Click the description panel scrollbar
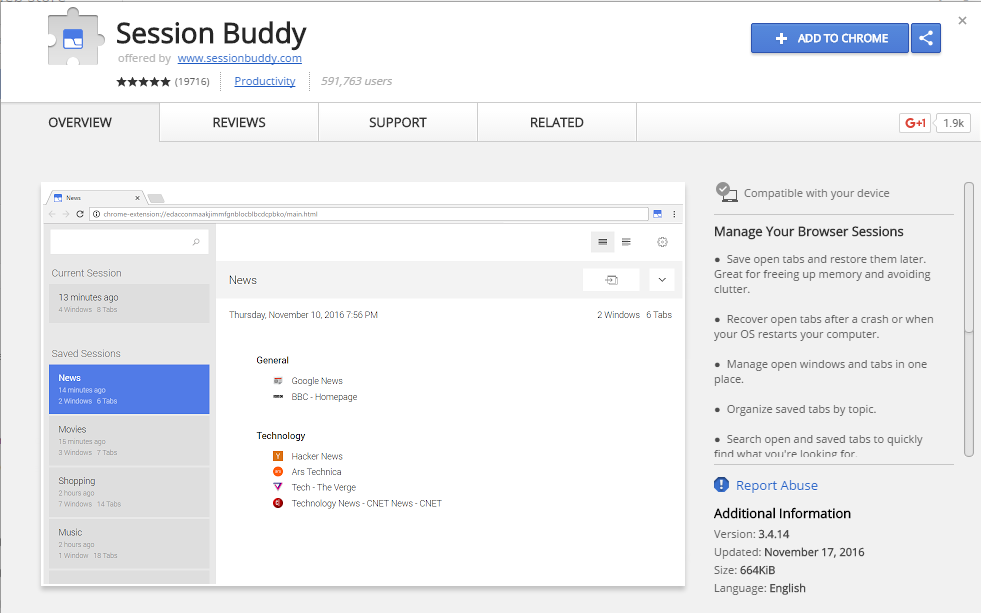The image size is (981, 613). [968, 319]
